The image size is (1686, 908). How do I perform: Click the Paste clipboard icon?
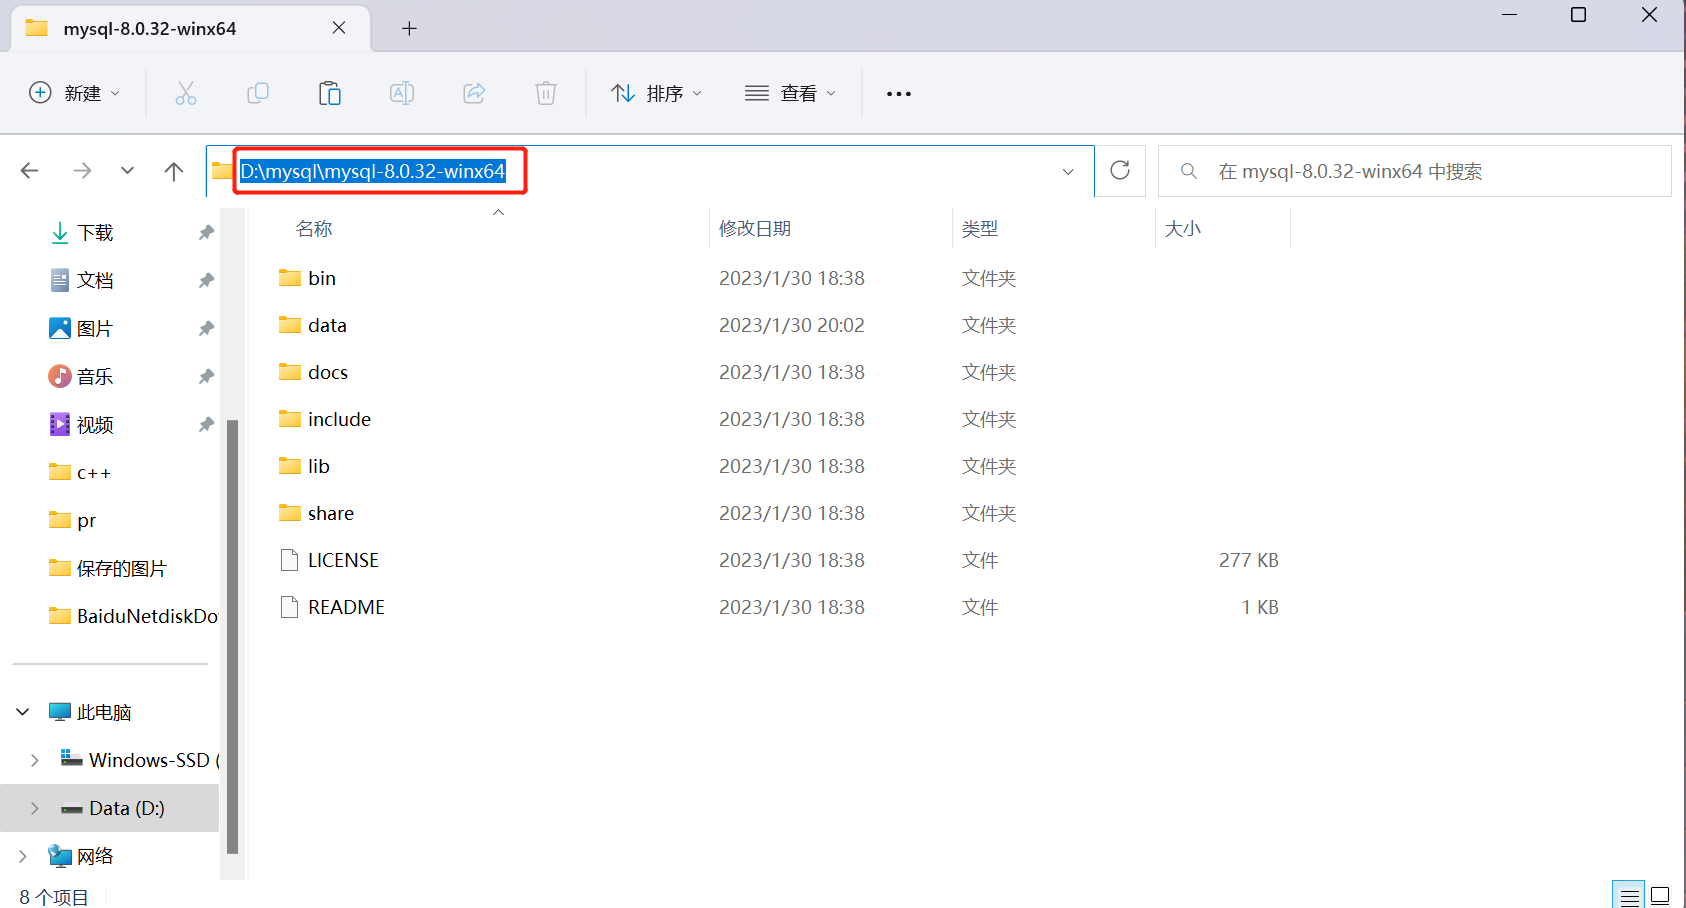330,93
